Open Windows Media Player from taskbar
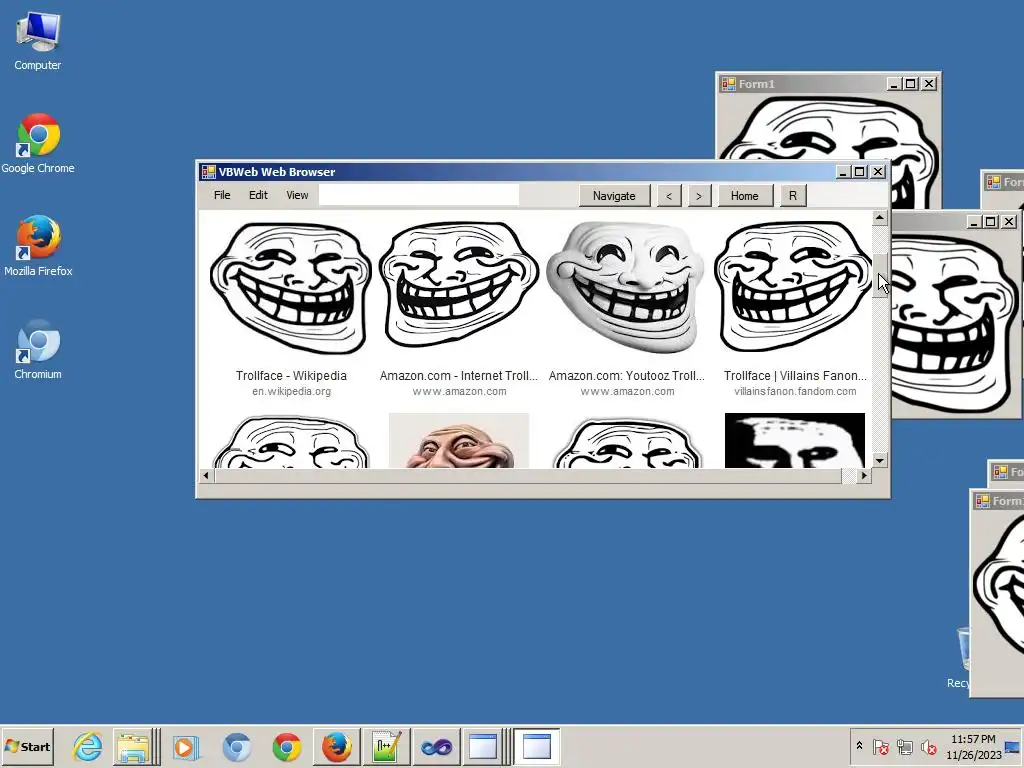Screen dimensions: 1024x768 click(186, 746)
